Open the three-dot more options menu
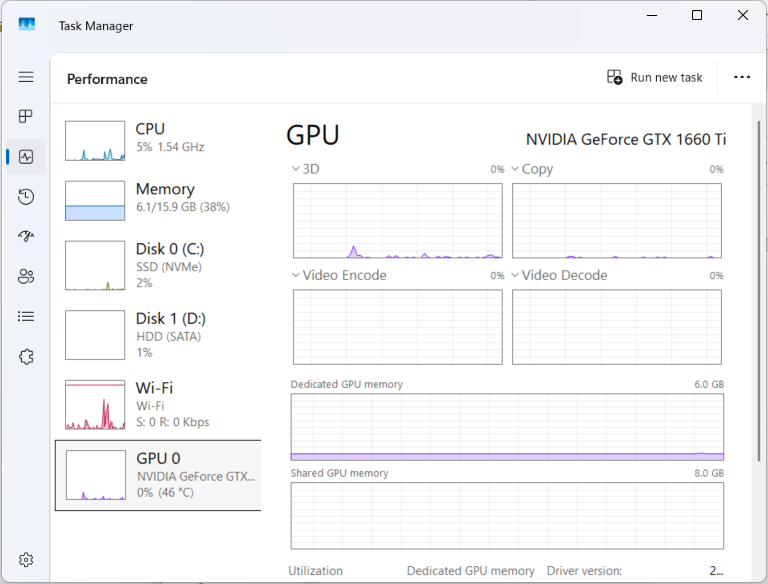 click(741, 77)
